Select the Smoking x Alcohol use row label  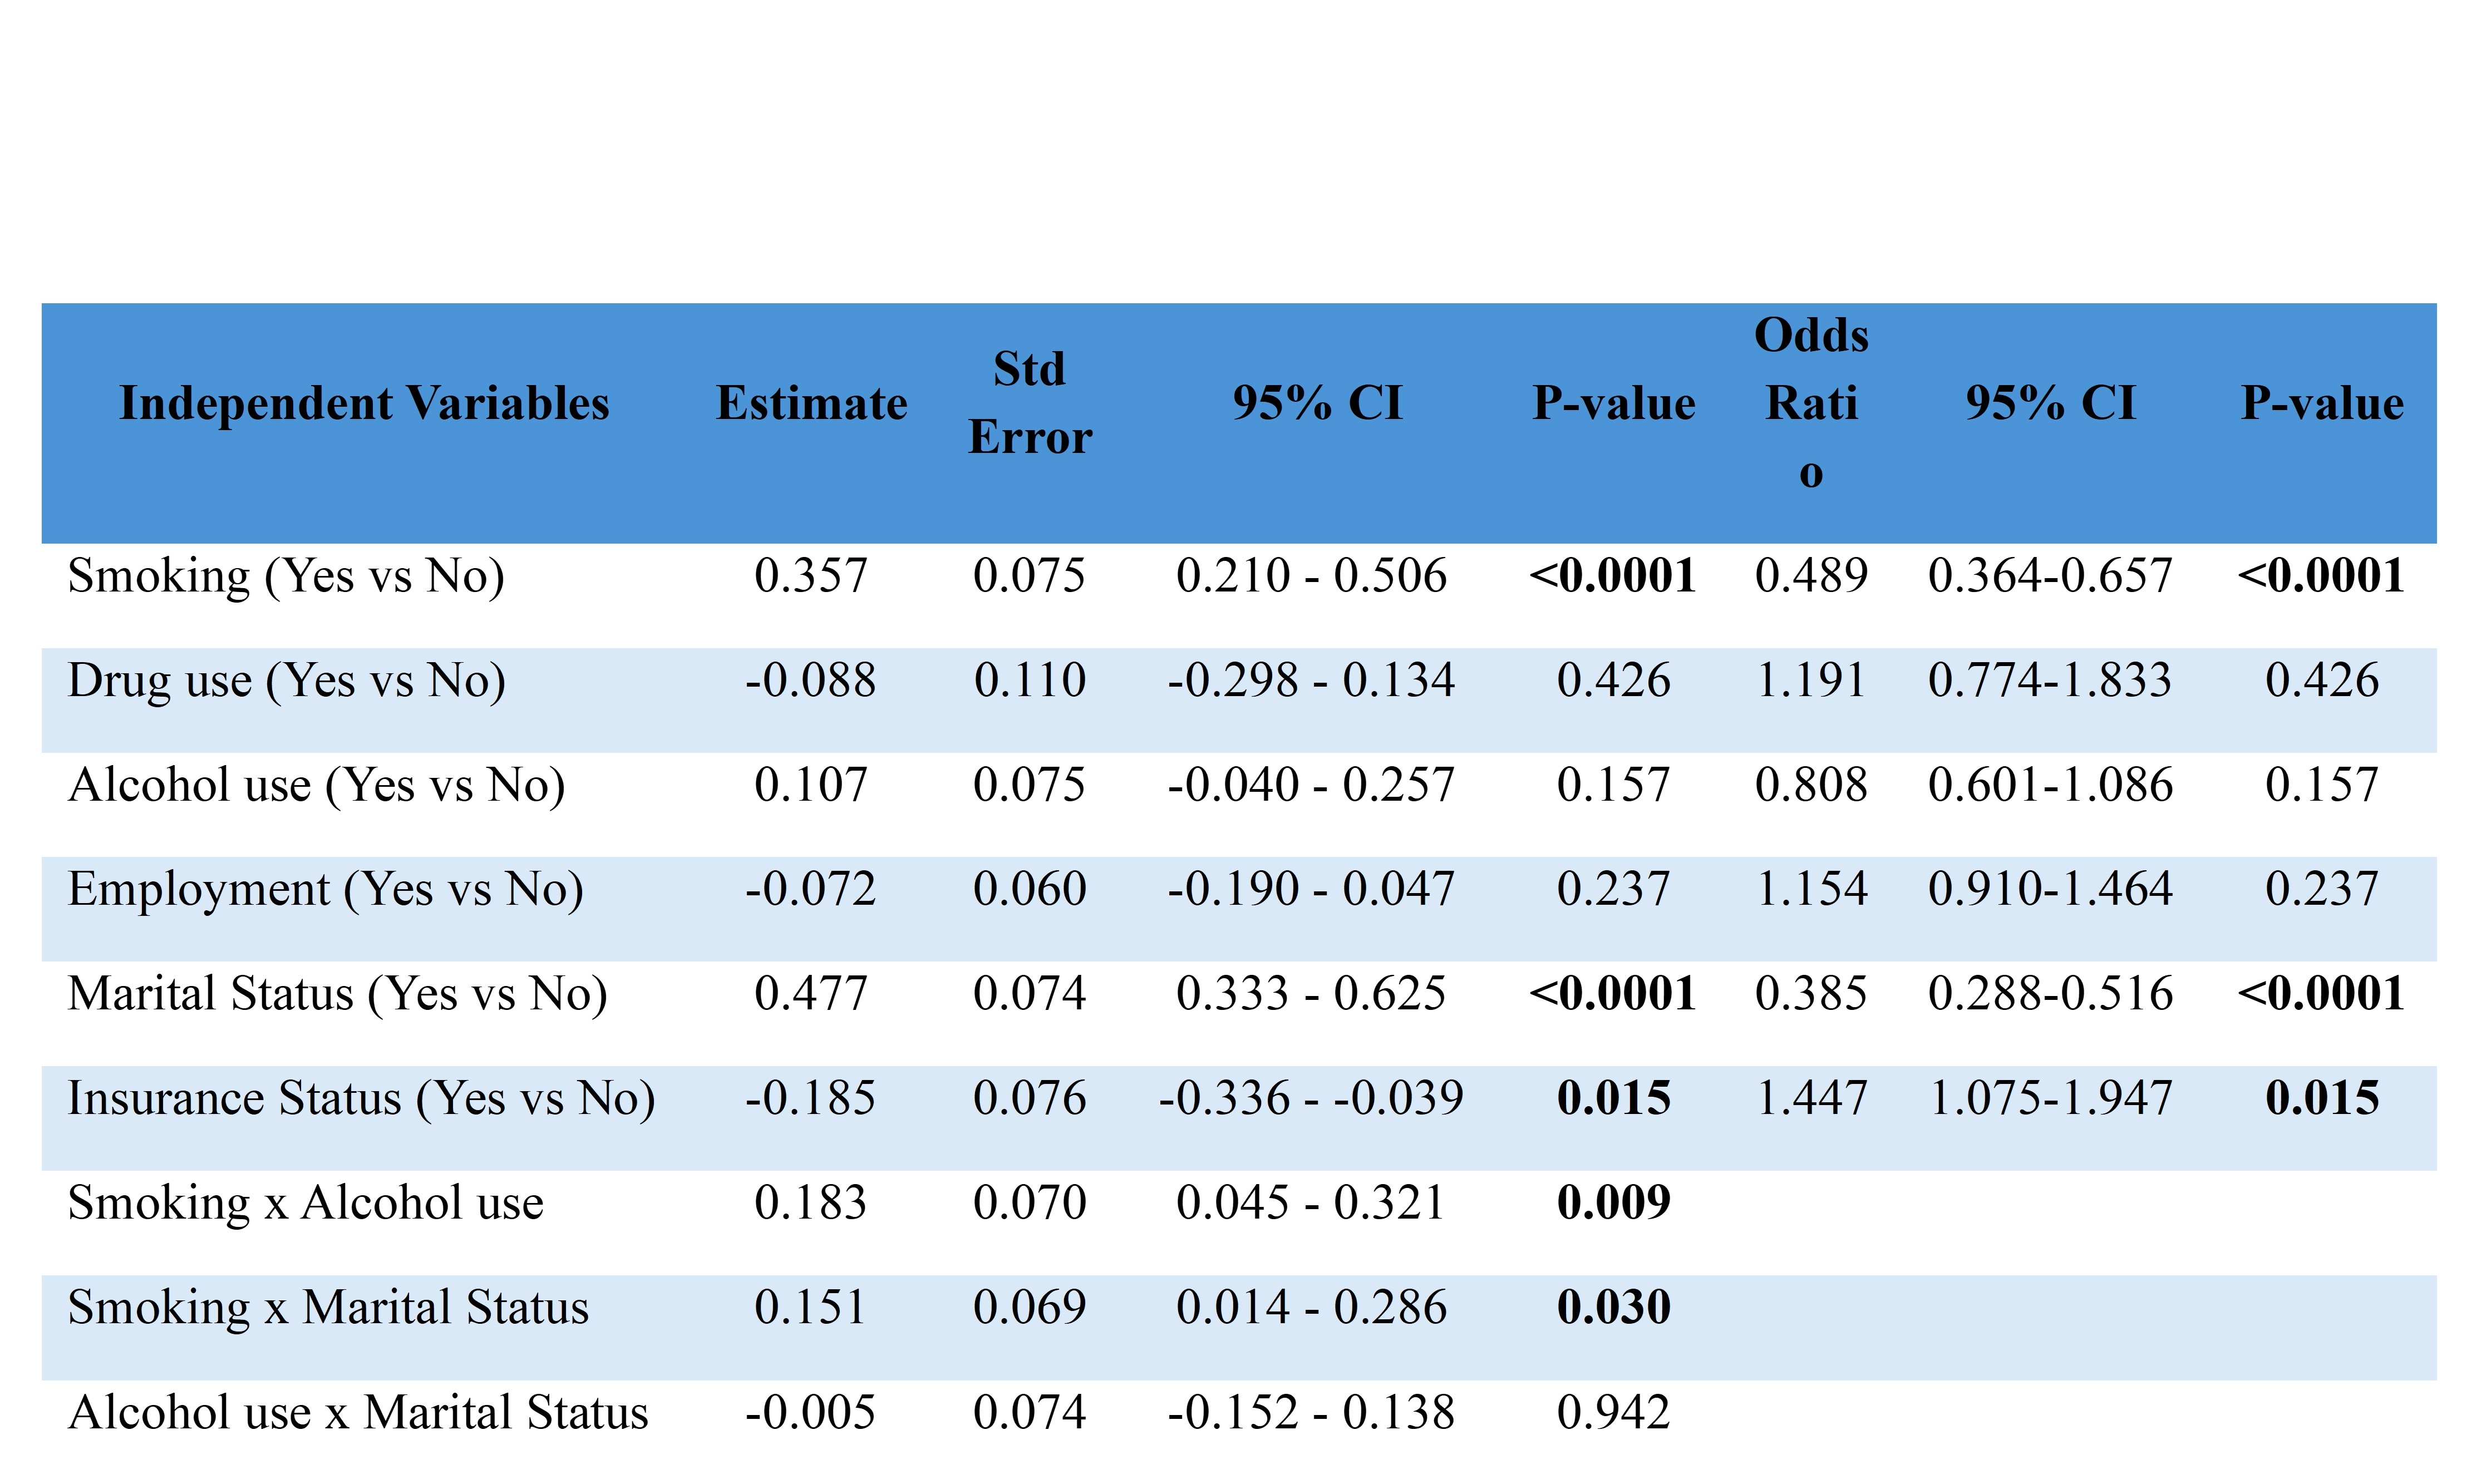[x=305, y=1203]
